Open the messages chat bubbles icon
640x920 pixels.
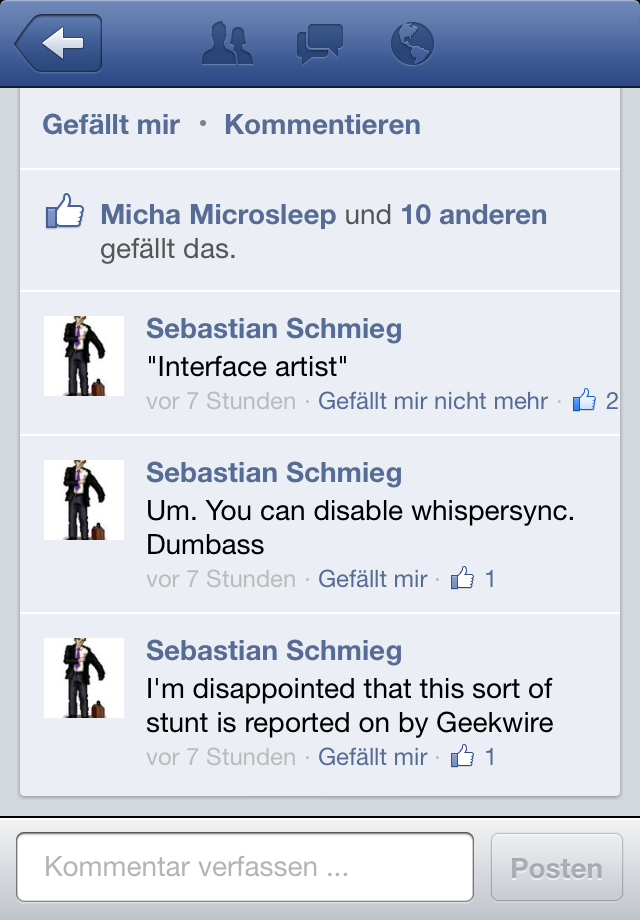[x=320, y=43]
